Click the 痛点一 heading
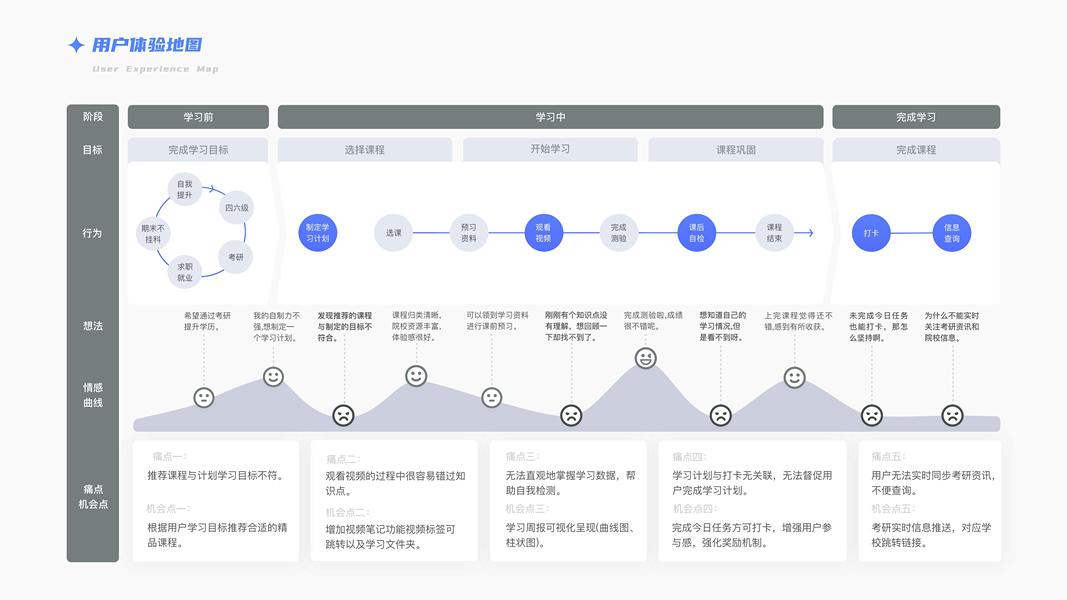Screen dimensions: 1067x600 tap(169, 456)
